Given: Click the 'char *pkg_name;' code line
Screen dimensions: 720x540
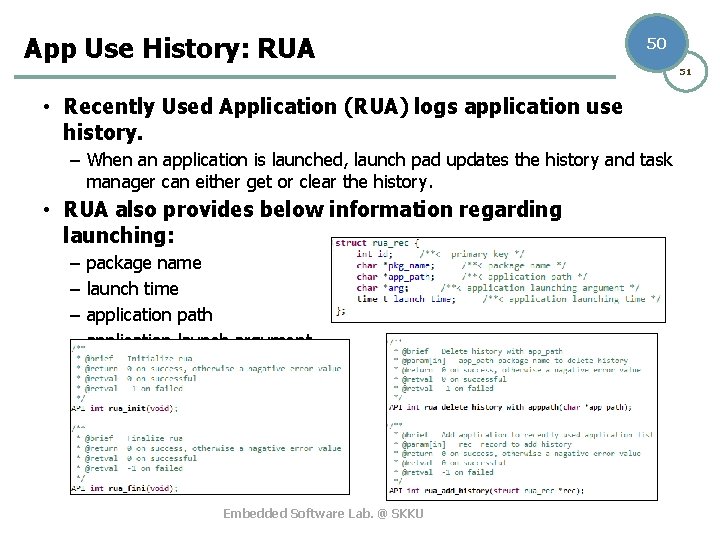Looking at the screenshot, I should click(x=461, y=265).
